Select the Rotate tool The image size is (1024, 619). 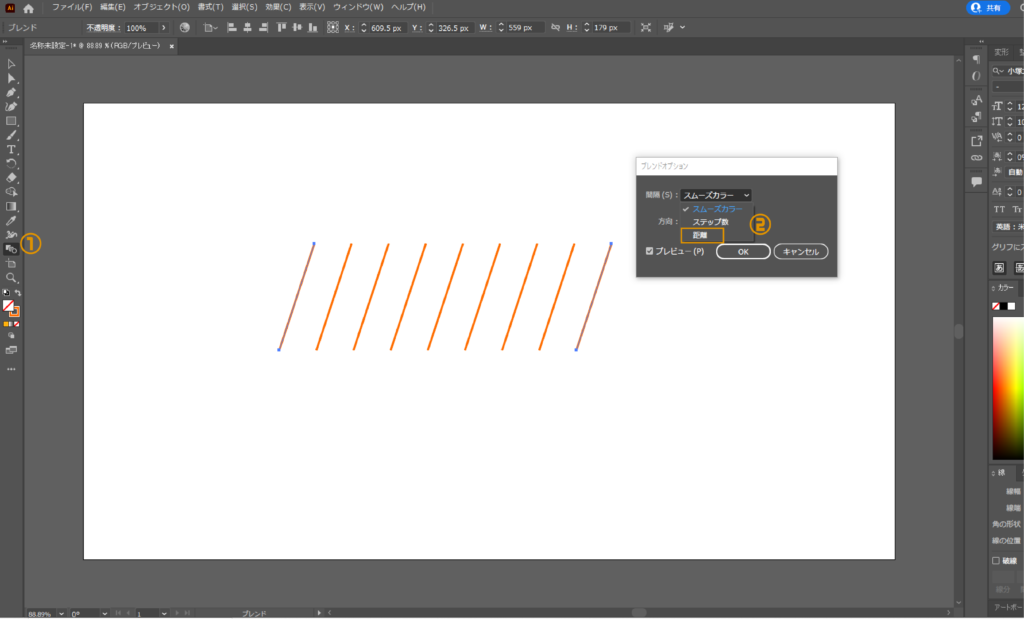point(11,164)
